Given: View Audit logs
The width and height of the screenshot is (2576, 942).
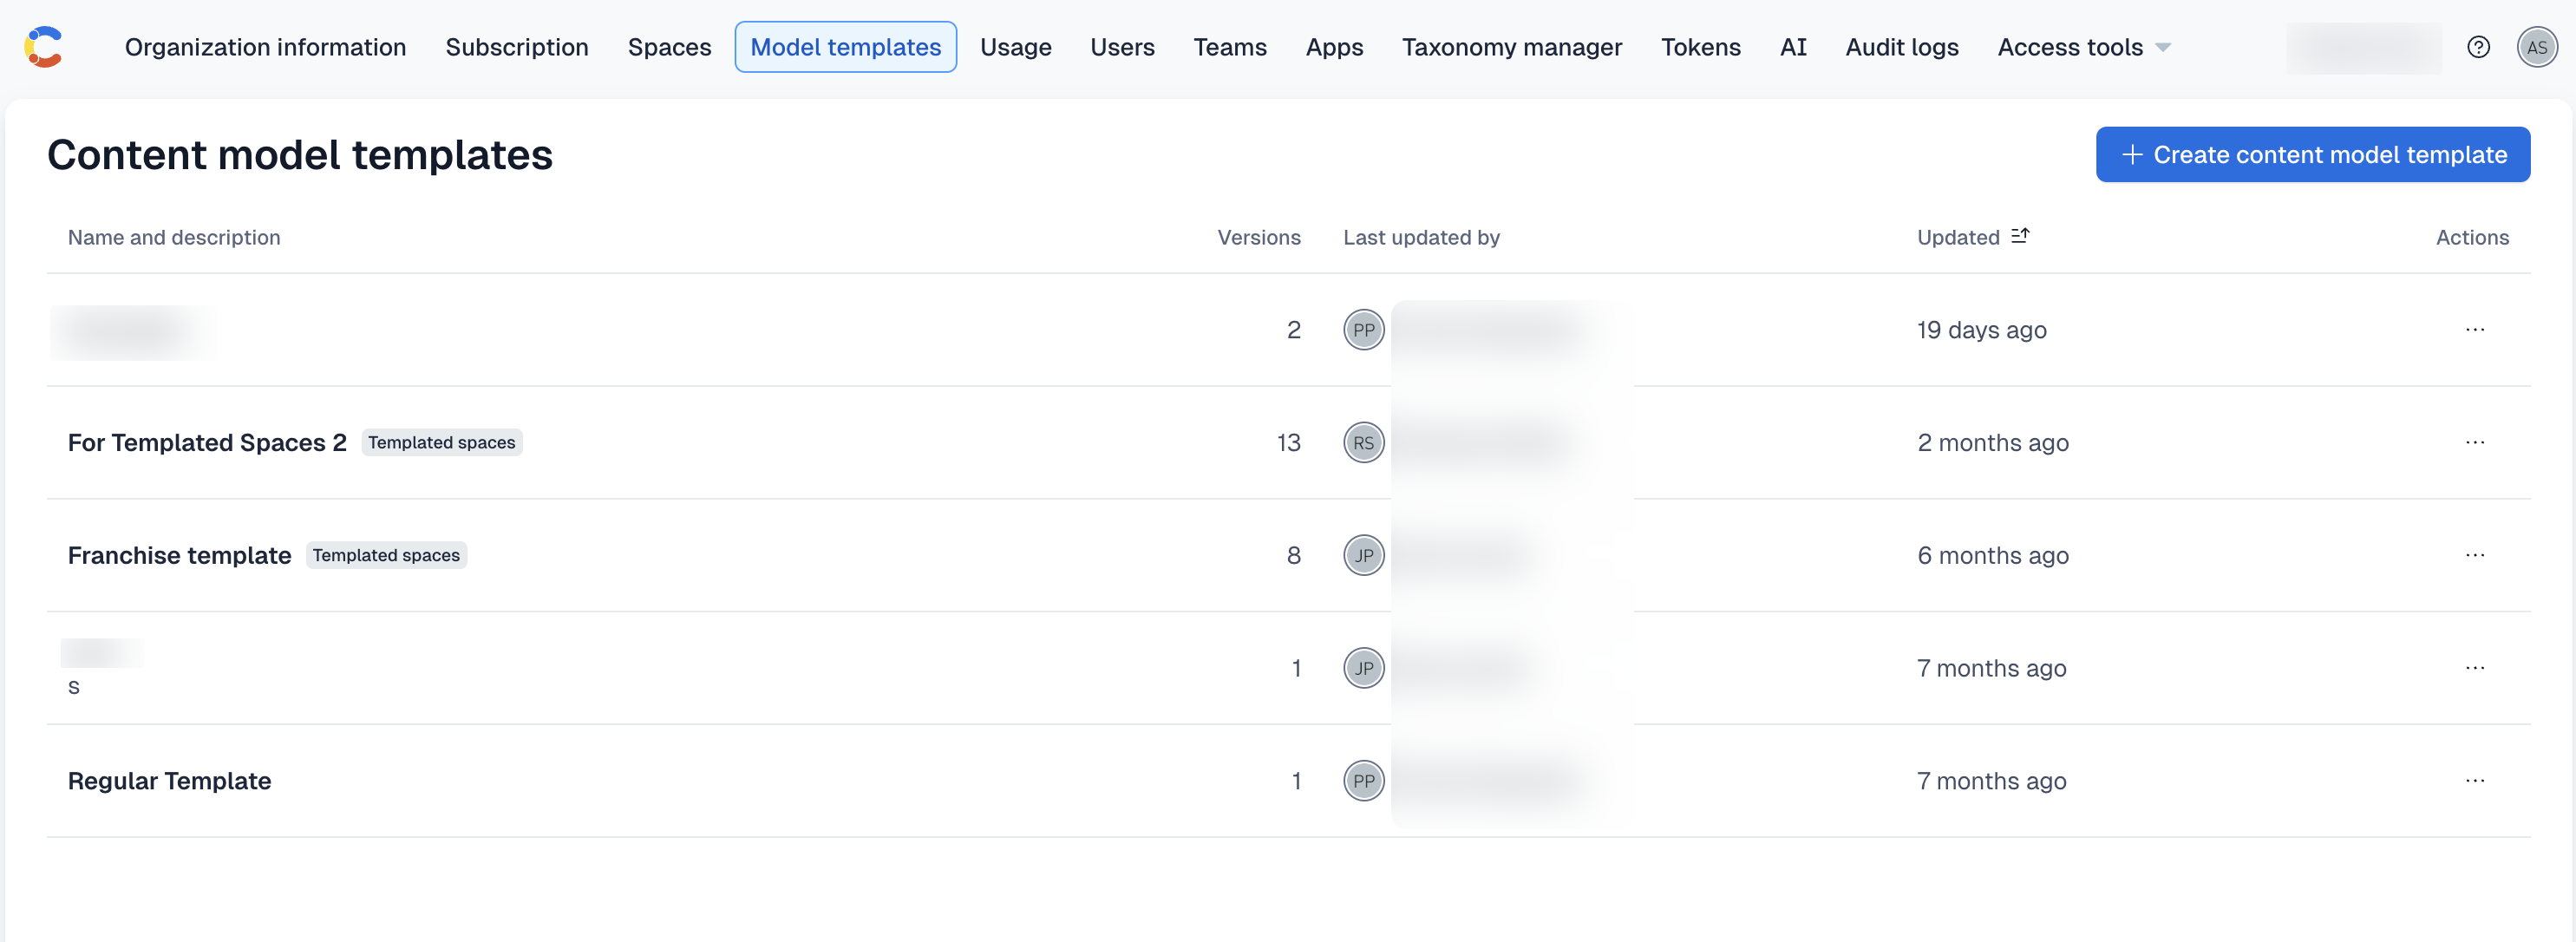Looking at the screenshot, I should (x=1901, y=47).
